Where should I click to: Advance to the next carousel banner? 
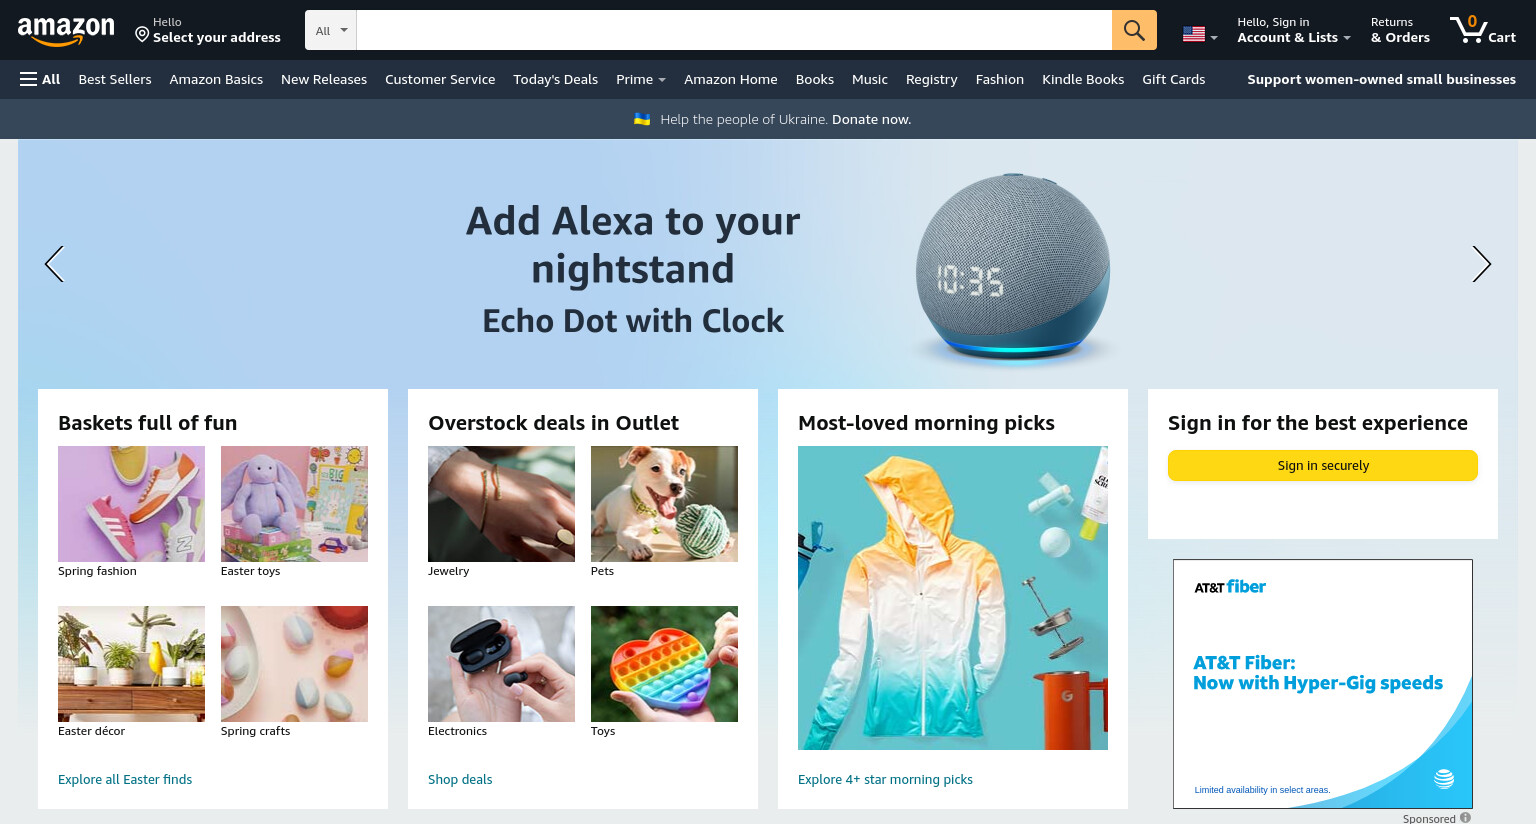(x=1481, y=264)
